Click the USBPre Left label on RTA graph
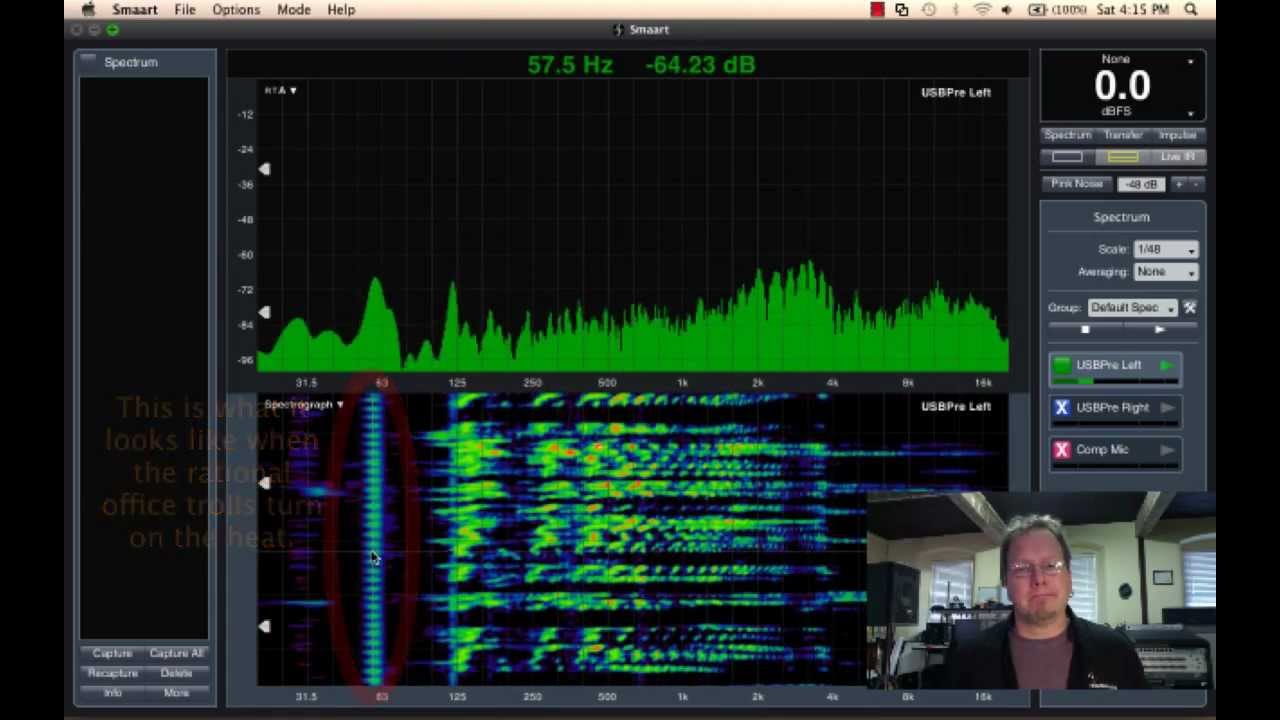Screen dimensions: 1280x720 pyautogui.click(x=956, y=92)
